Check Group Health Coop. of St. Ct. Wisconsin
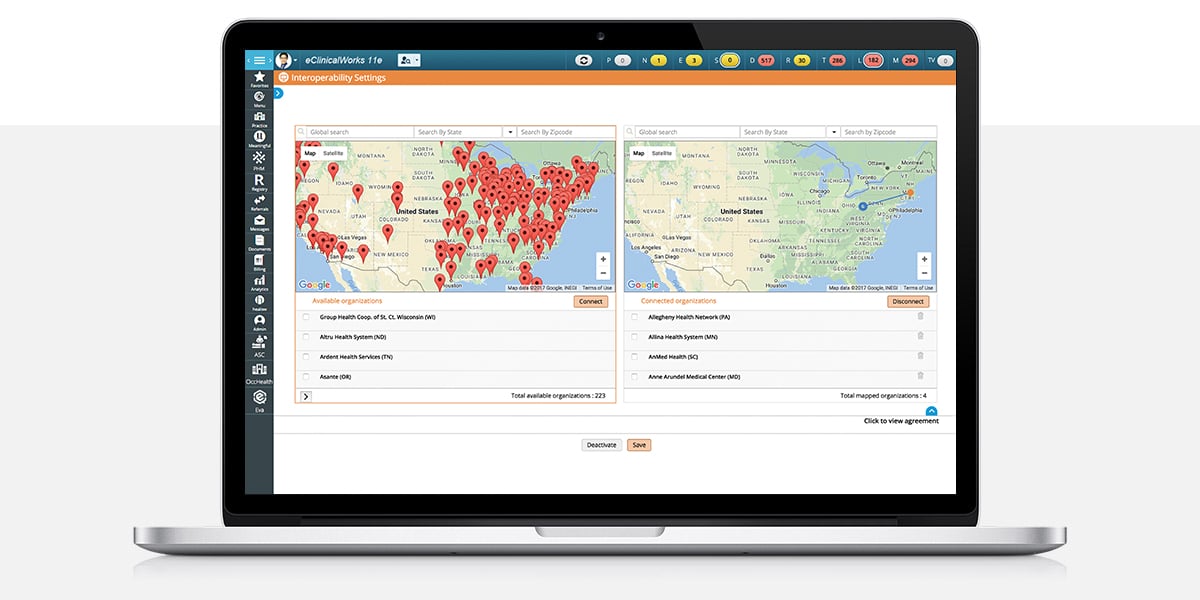Image resolution: width=1200 pixels, height=600 pixels. 306,317
